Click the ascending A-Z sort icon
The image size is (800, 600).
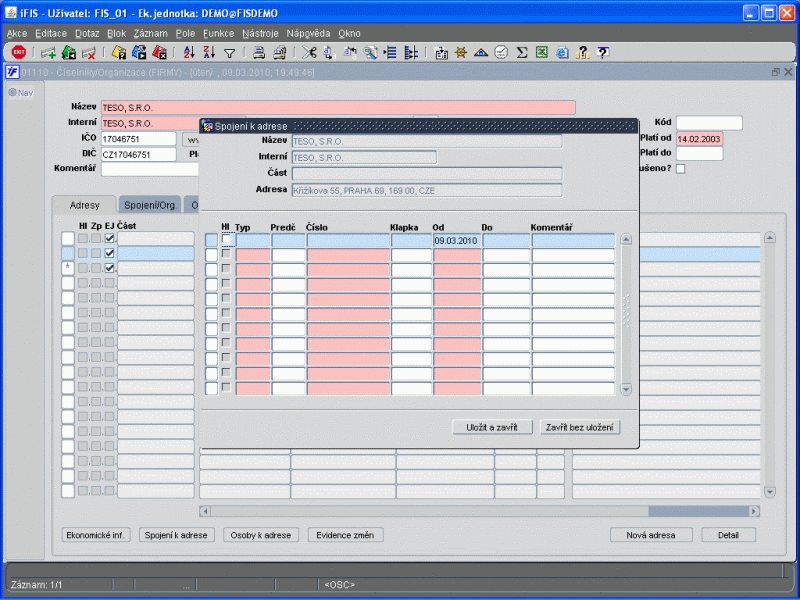click(x=190, y=52)
